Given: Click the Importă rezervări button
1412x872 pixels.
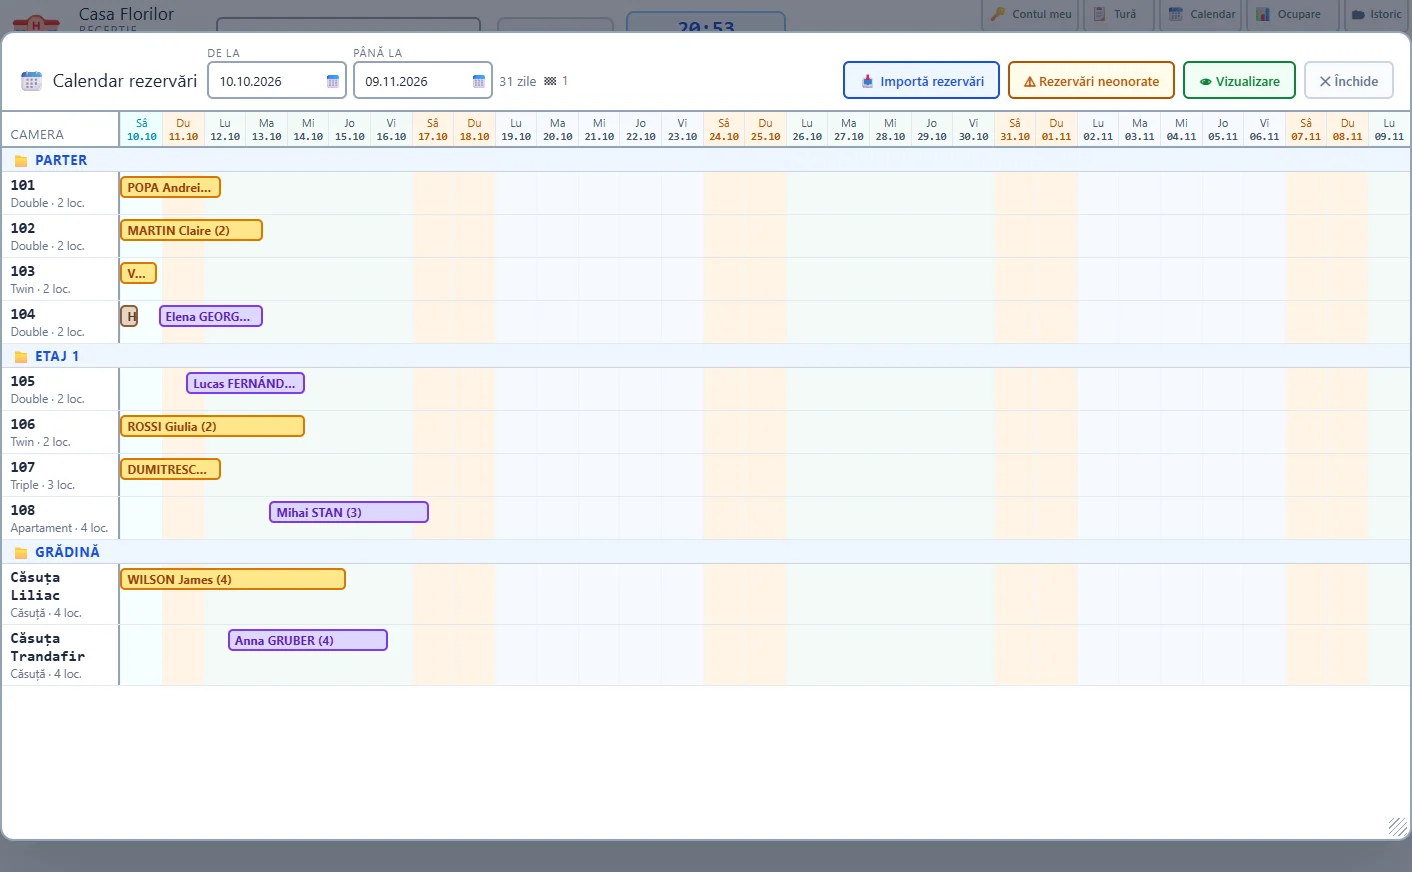Looking at the screenshot, I should click(921, 81).
